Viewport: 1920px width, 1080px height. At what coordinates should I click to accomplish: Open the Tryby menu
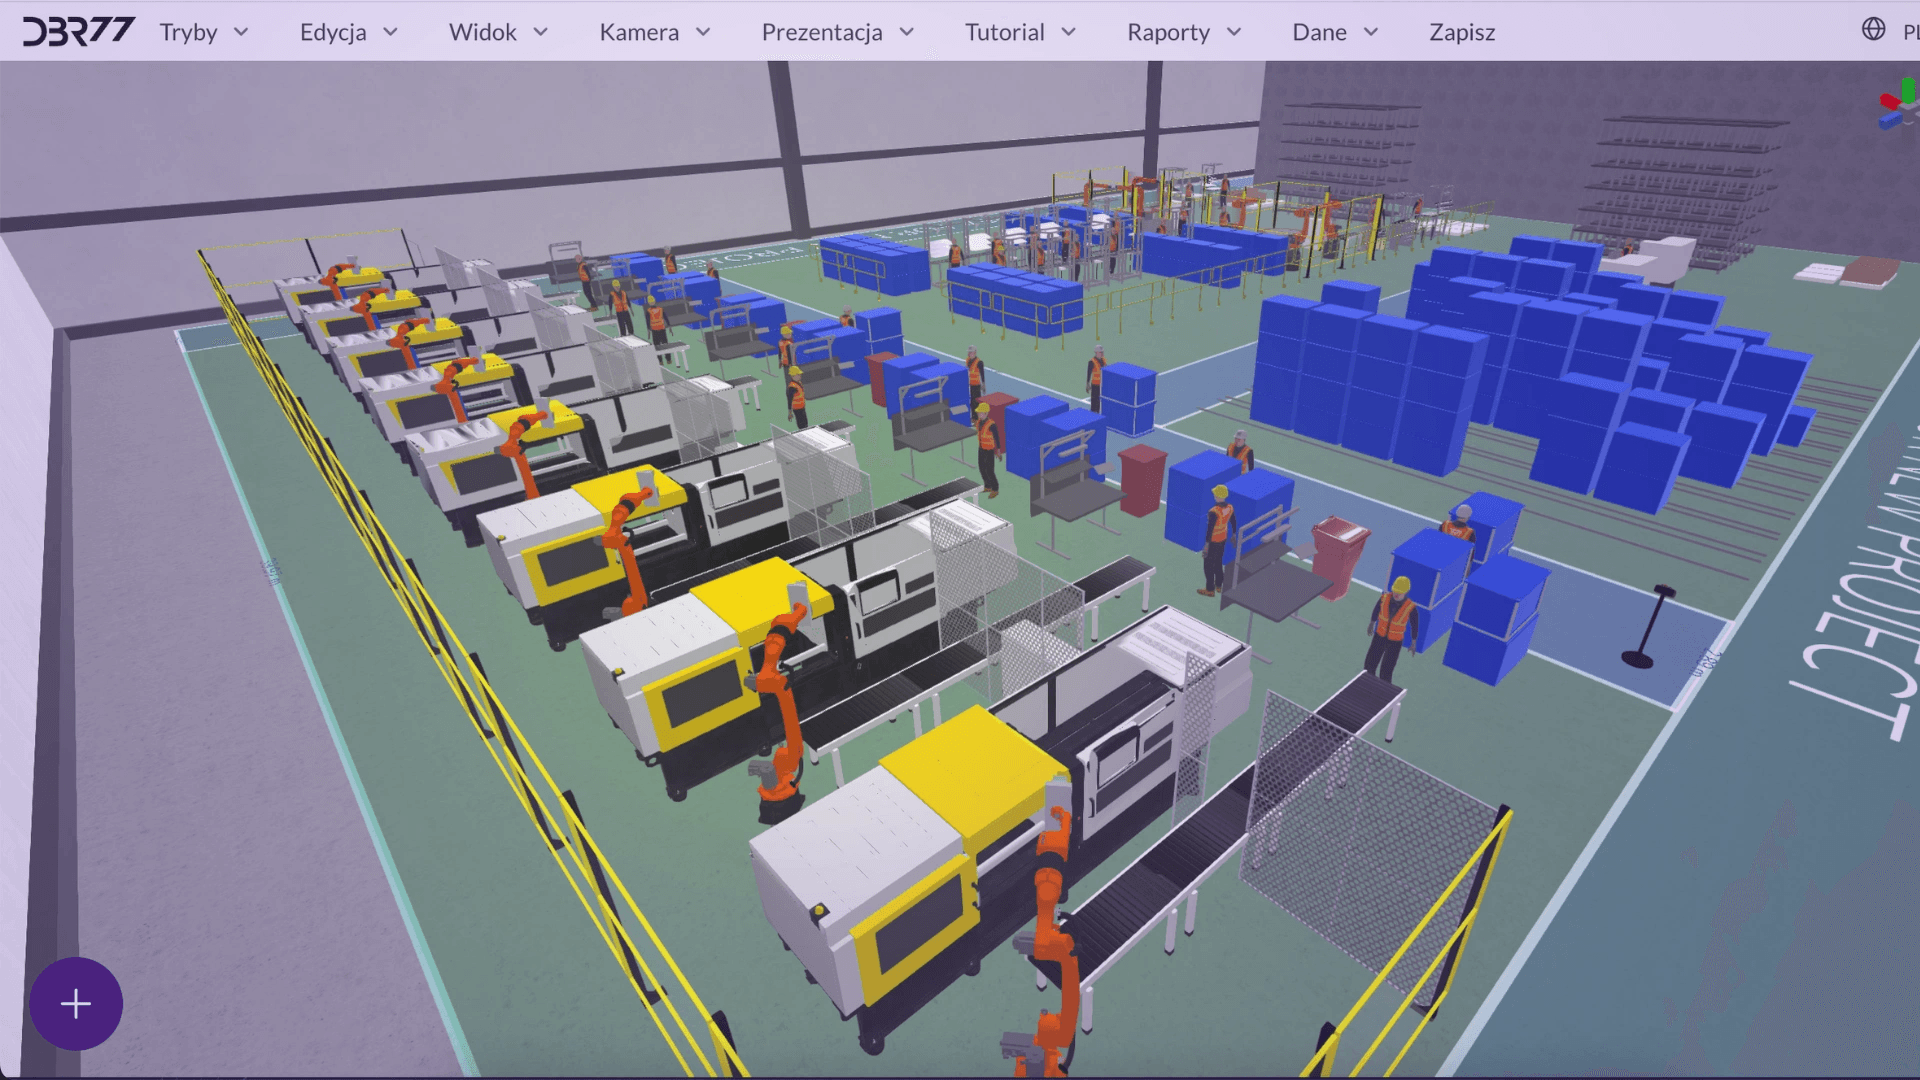189,32
